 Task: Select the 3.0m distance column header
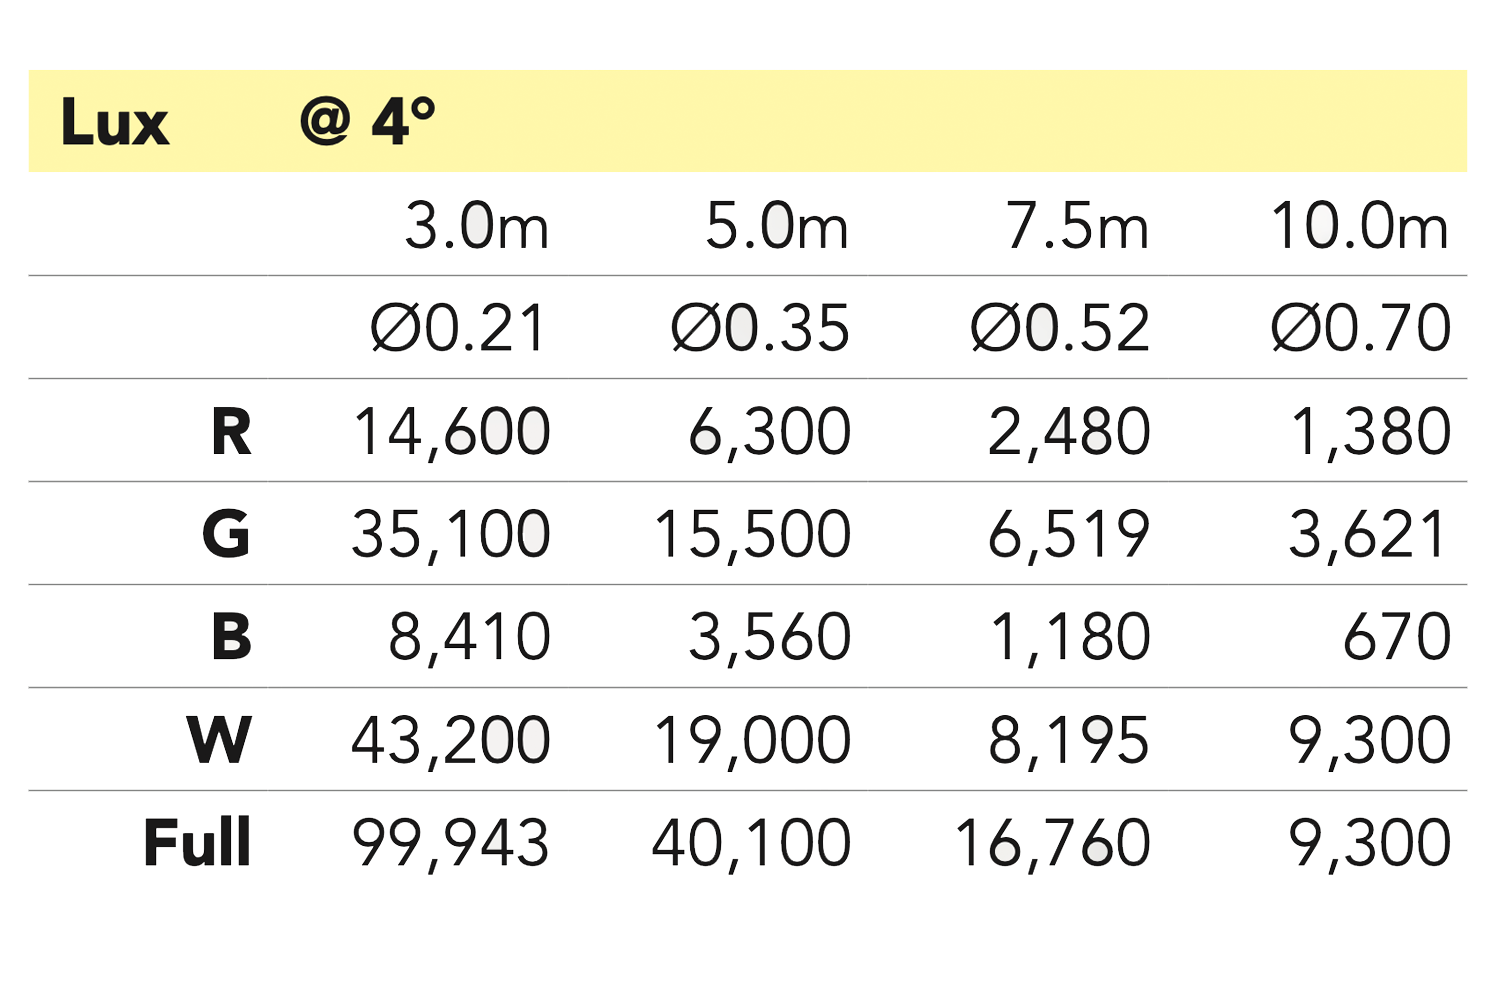(x=477, y=226)
